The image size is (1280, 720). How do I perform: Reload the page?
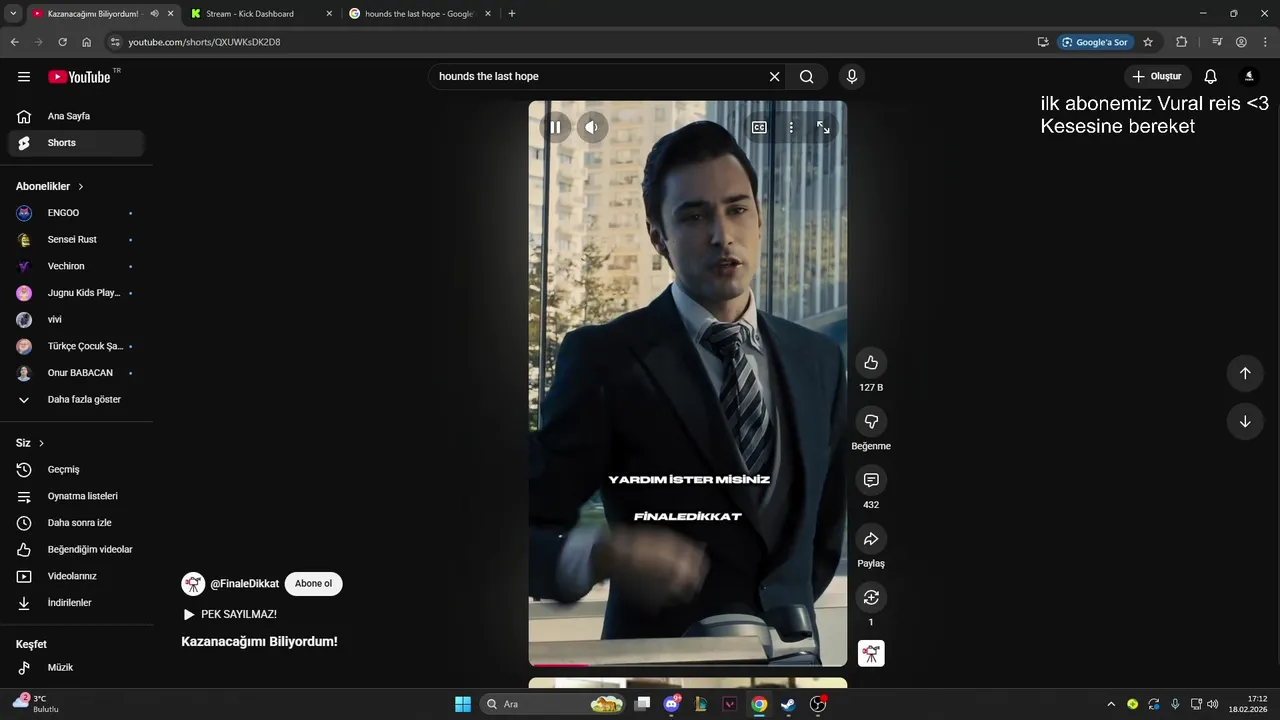(x=62, y=42)
